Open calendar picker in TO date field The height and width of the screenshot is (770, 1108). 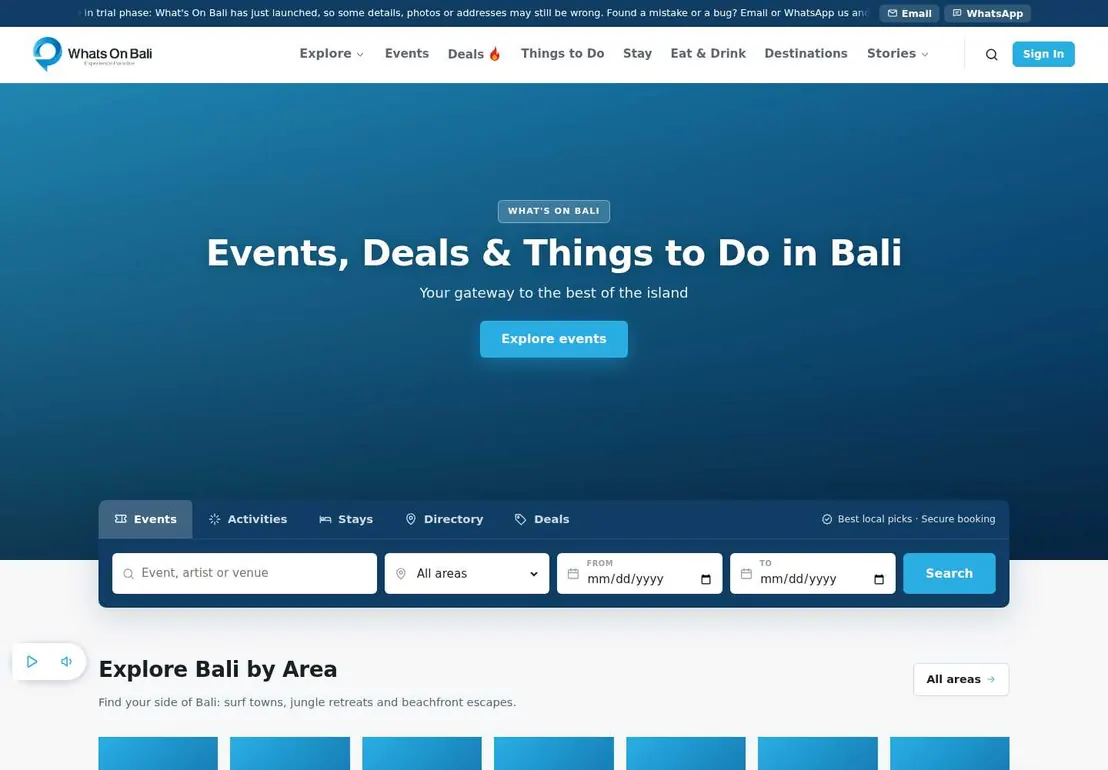[x=878, y=579]
